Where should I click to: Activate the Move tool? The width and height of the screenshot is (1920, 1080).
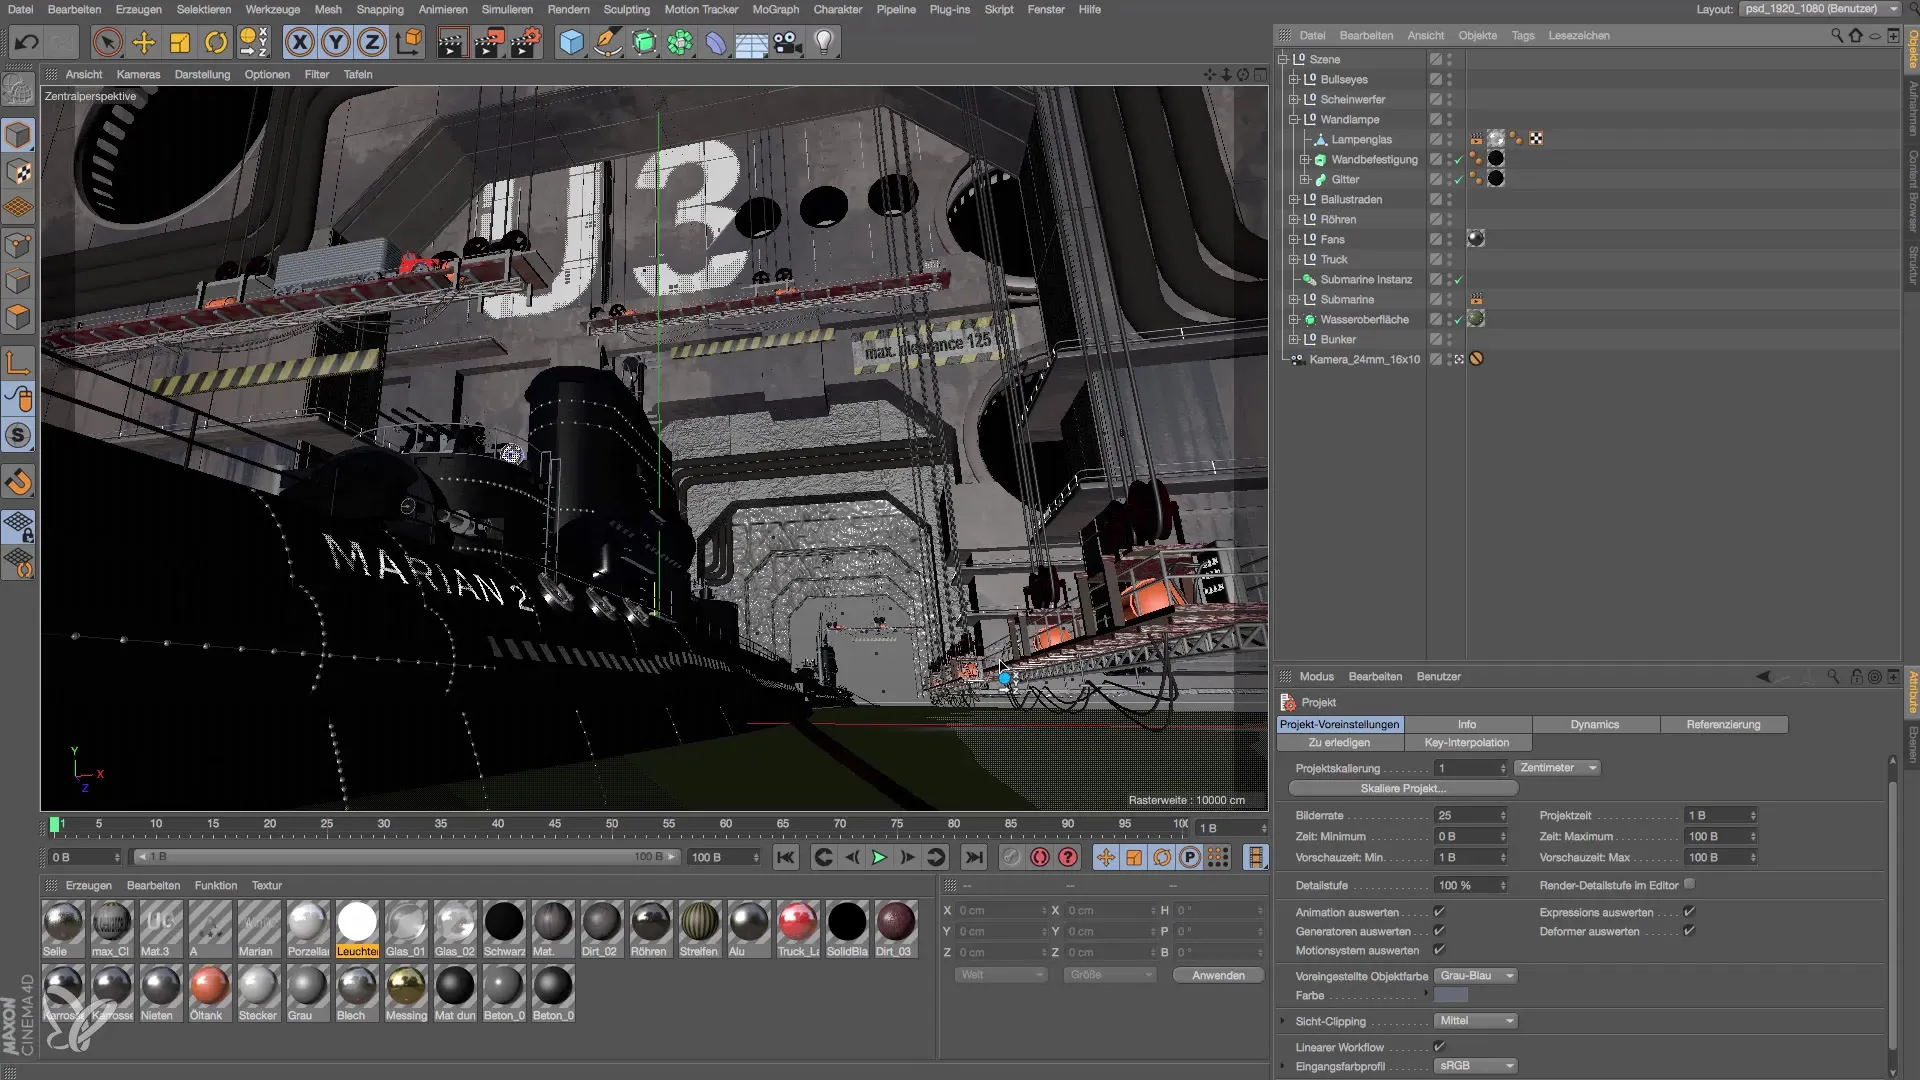tap(144, 42)
